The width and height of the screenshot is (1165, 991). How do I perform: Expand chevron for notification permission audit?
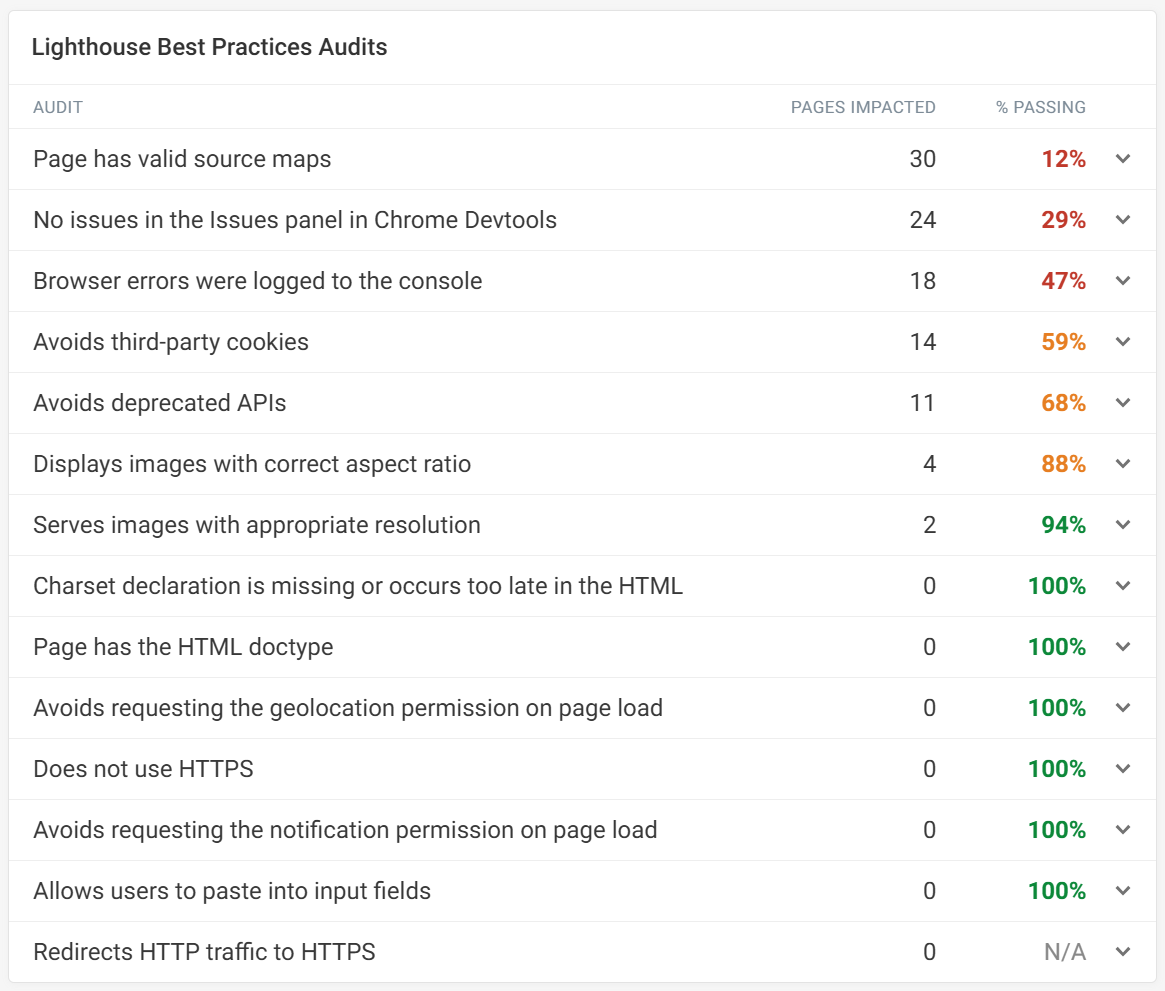pos(1123,830)
